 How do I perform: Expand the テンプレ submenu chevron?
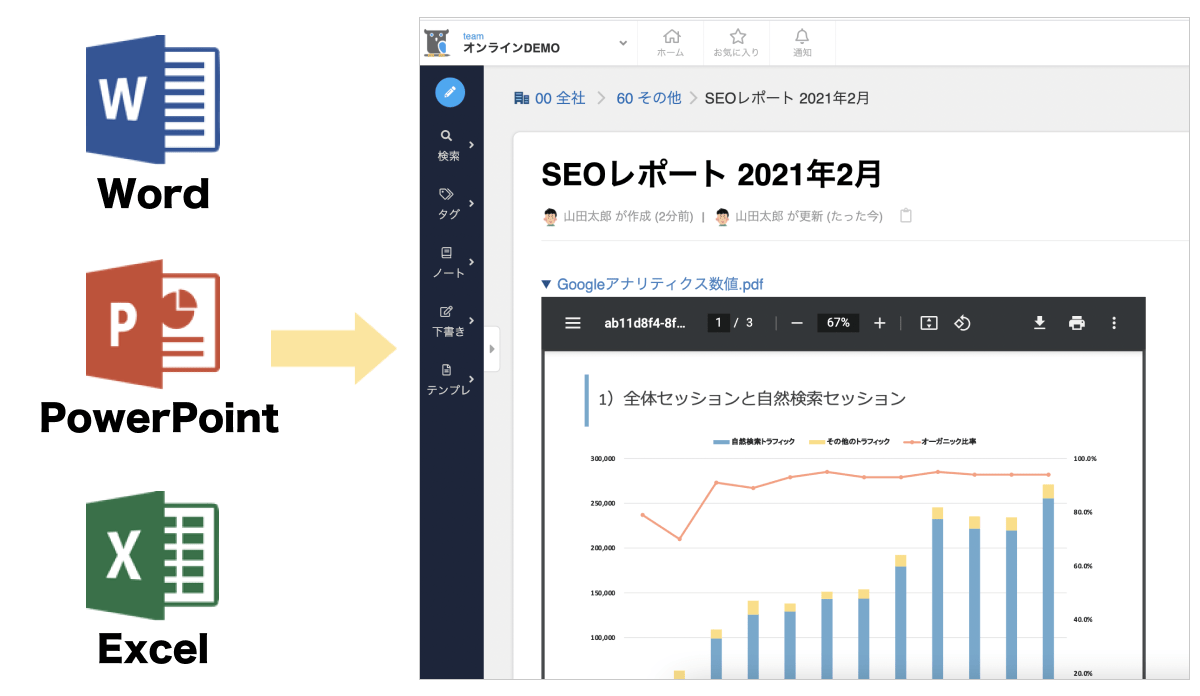pos(471,379)
